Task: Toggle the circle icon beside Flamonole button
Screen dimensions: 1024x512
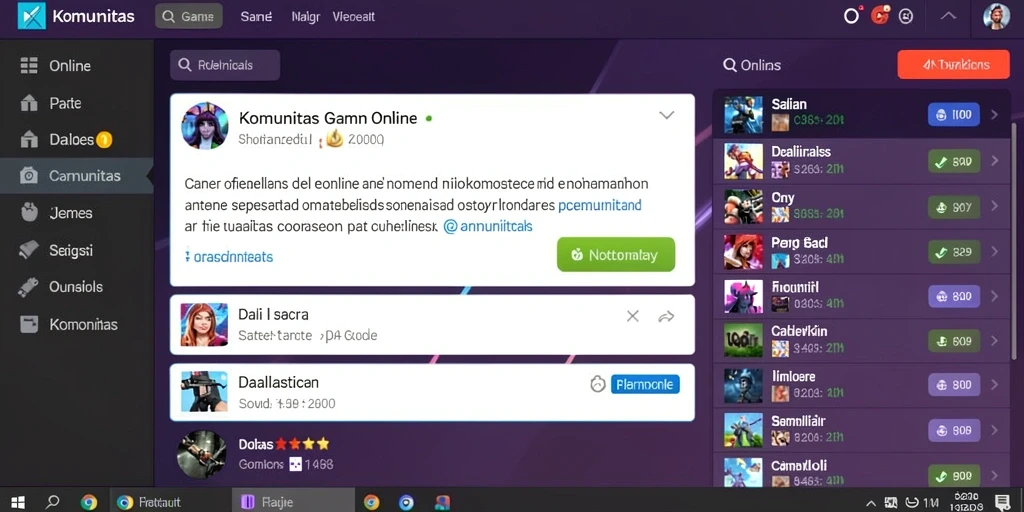Action: pos(598,385)
